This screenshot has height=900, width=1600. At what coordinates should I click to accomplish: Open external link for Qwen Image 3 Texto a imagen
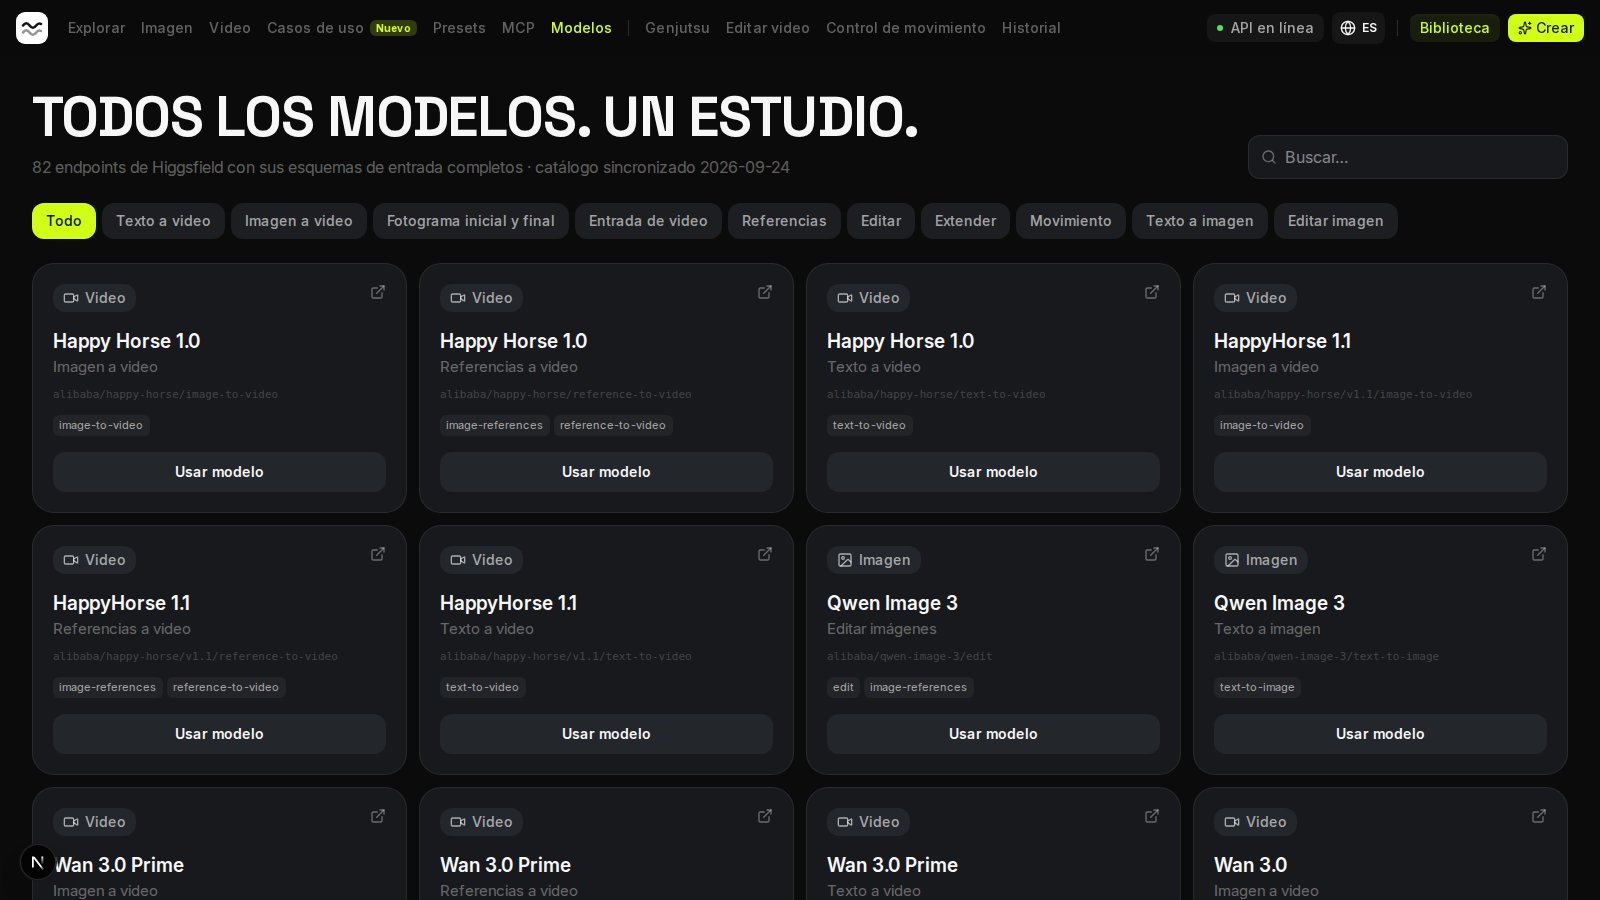pyautogui.click(x=1539, y=554)
